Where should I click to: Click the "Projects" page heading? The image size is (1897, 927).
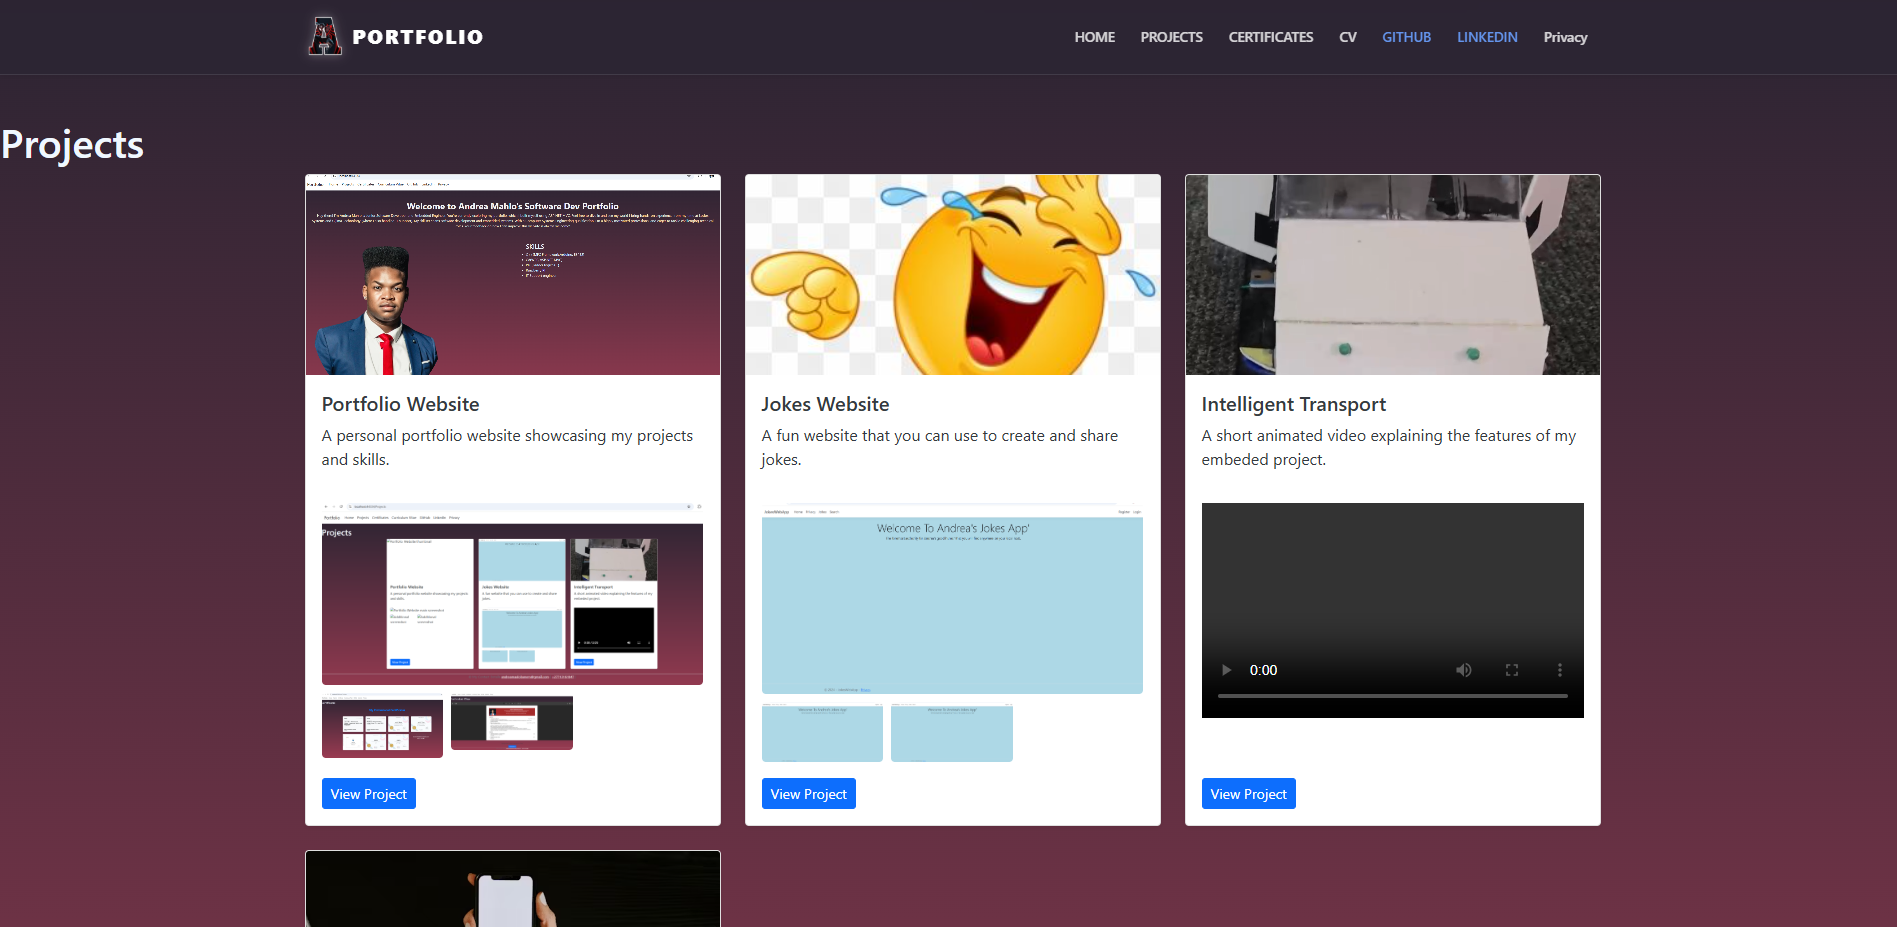tap(72, 145)
